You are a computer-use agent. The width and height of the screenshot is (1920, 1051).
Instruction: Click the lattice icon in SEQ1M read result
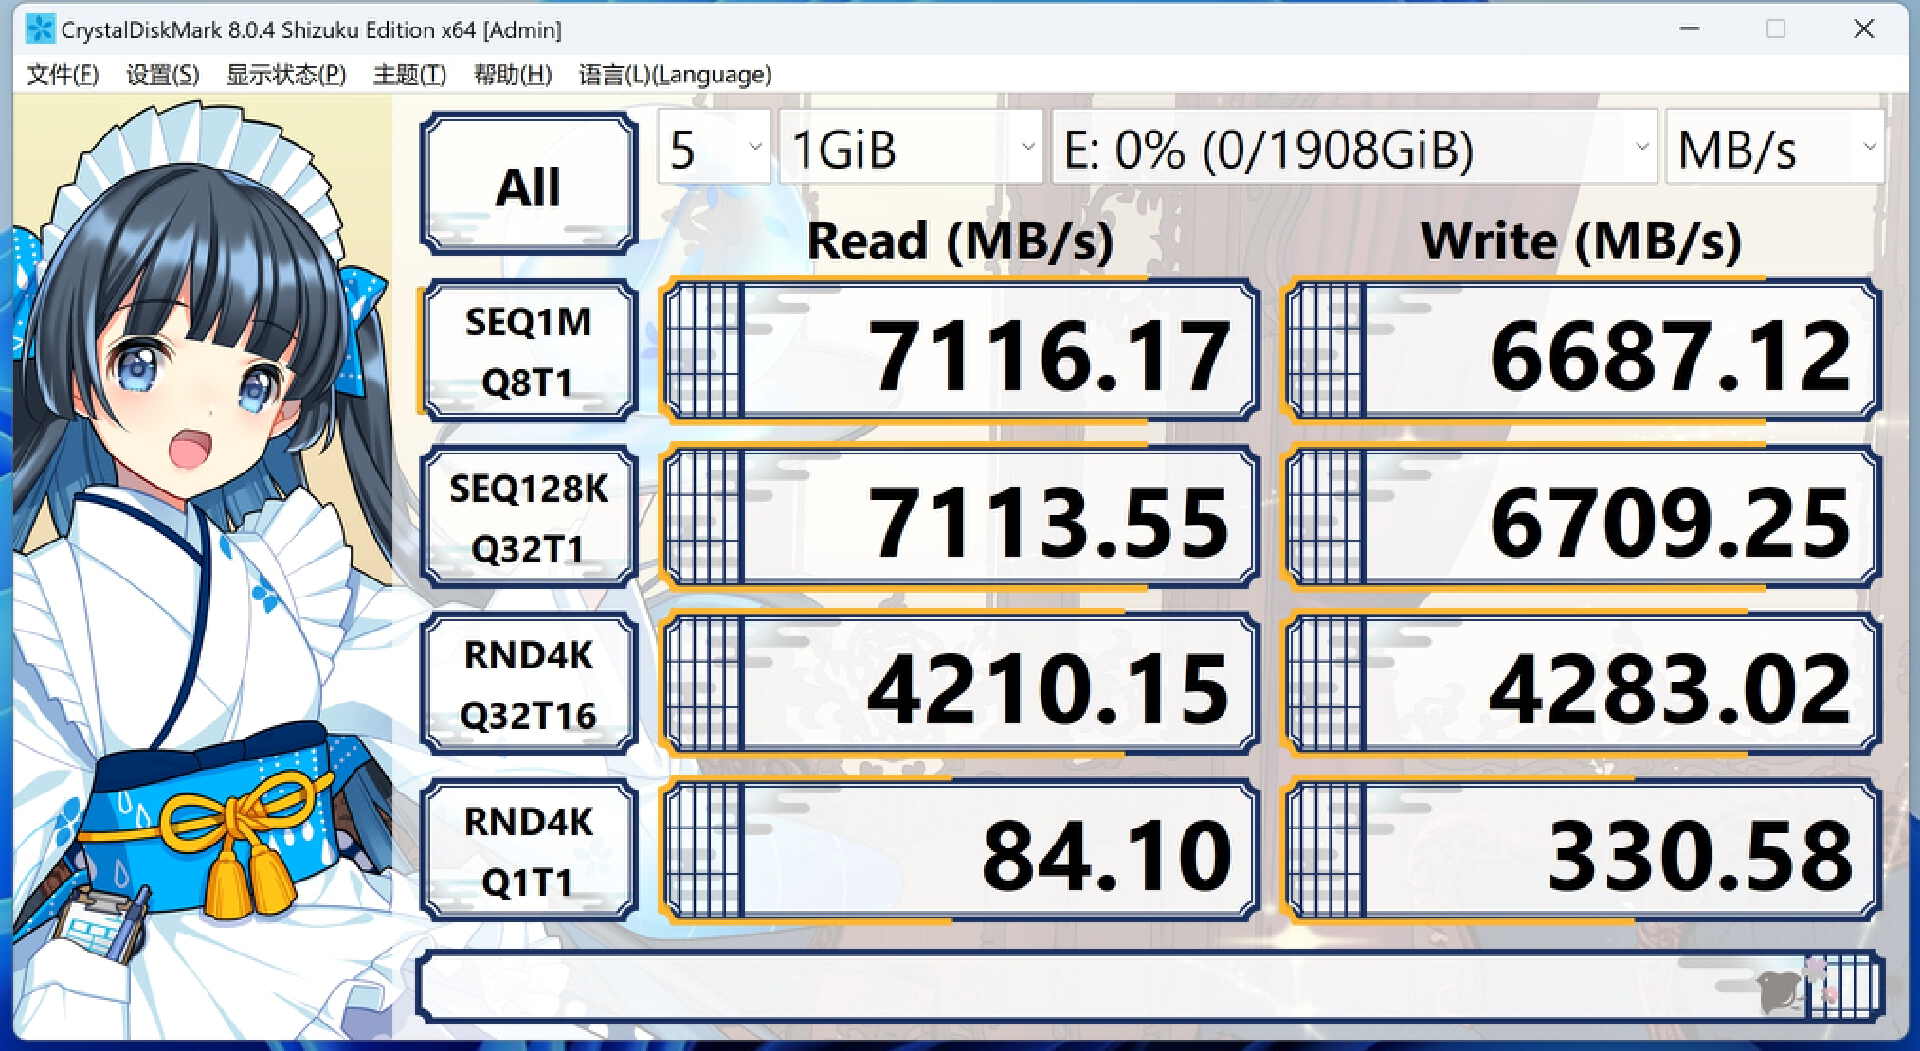click(x=705, y=351)
